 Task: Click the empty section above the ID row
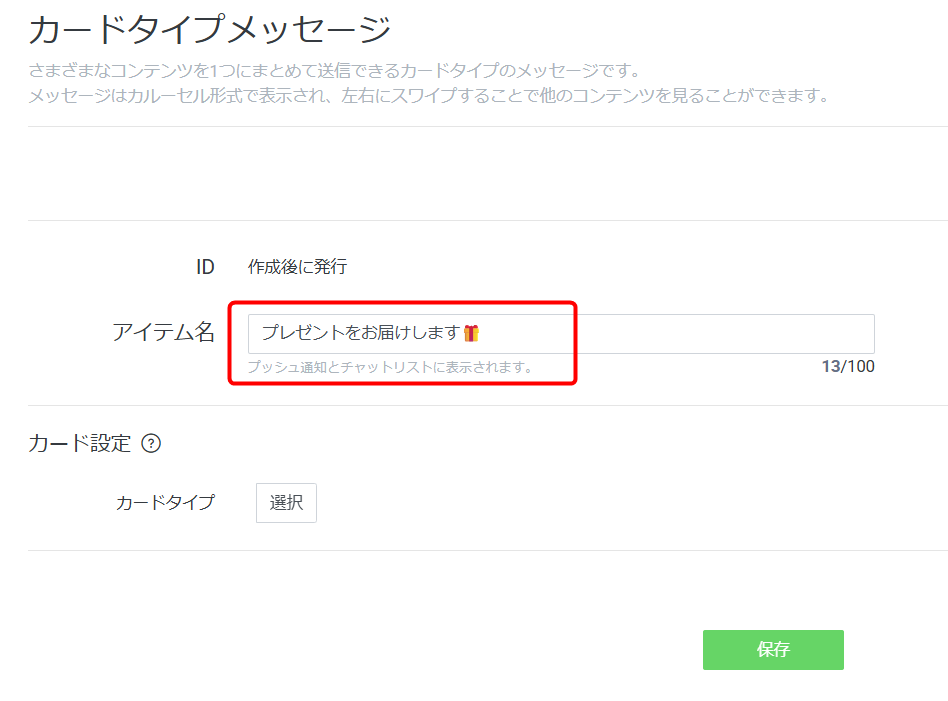click(488, 174)
